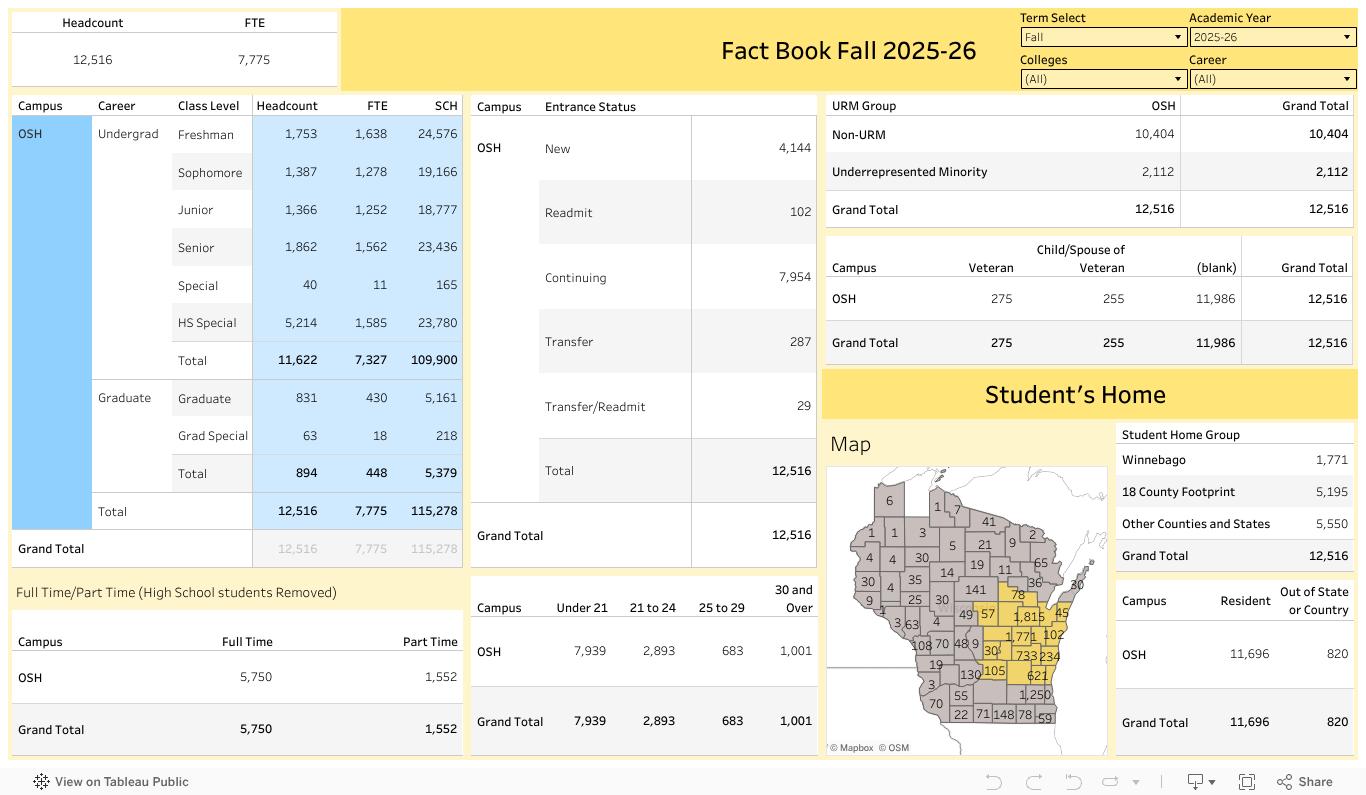Screen dimensions: 1366x795
Task: Open the Term Select dropdown
Action: point(1103,37)
